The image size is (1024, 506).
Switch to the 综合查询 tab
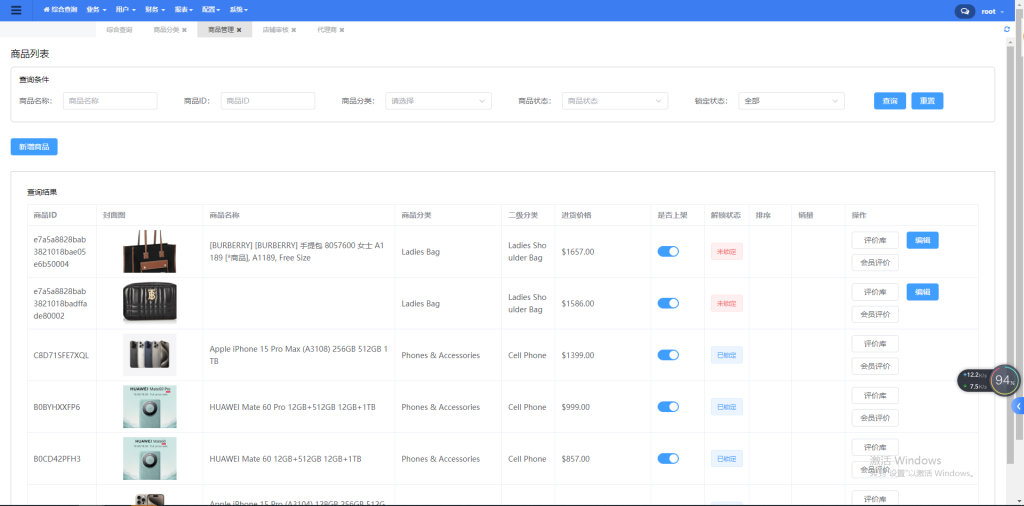point(119,30)
